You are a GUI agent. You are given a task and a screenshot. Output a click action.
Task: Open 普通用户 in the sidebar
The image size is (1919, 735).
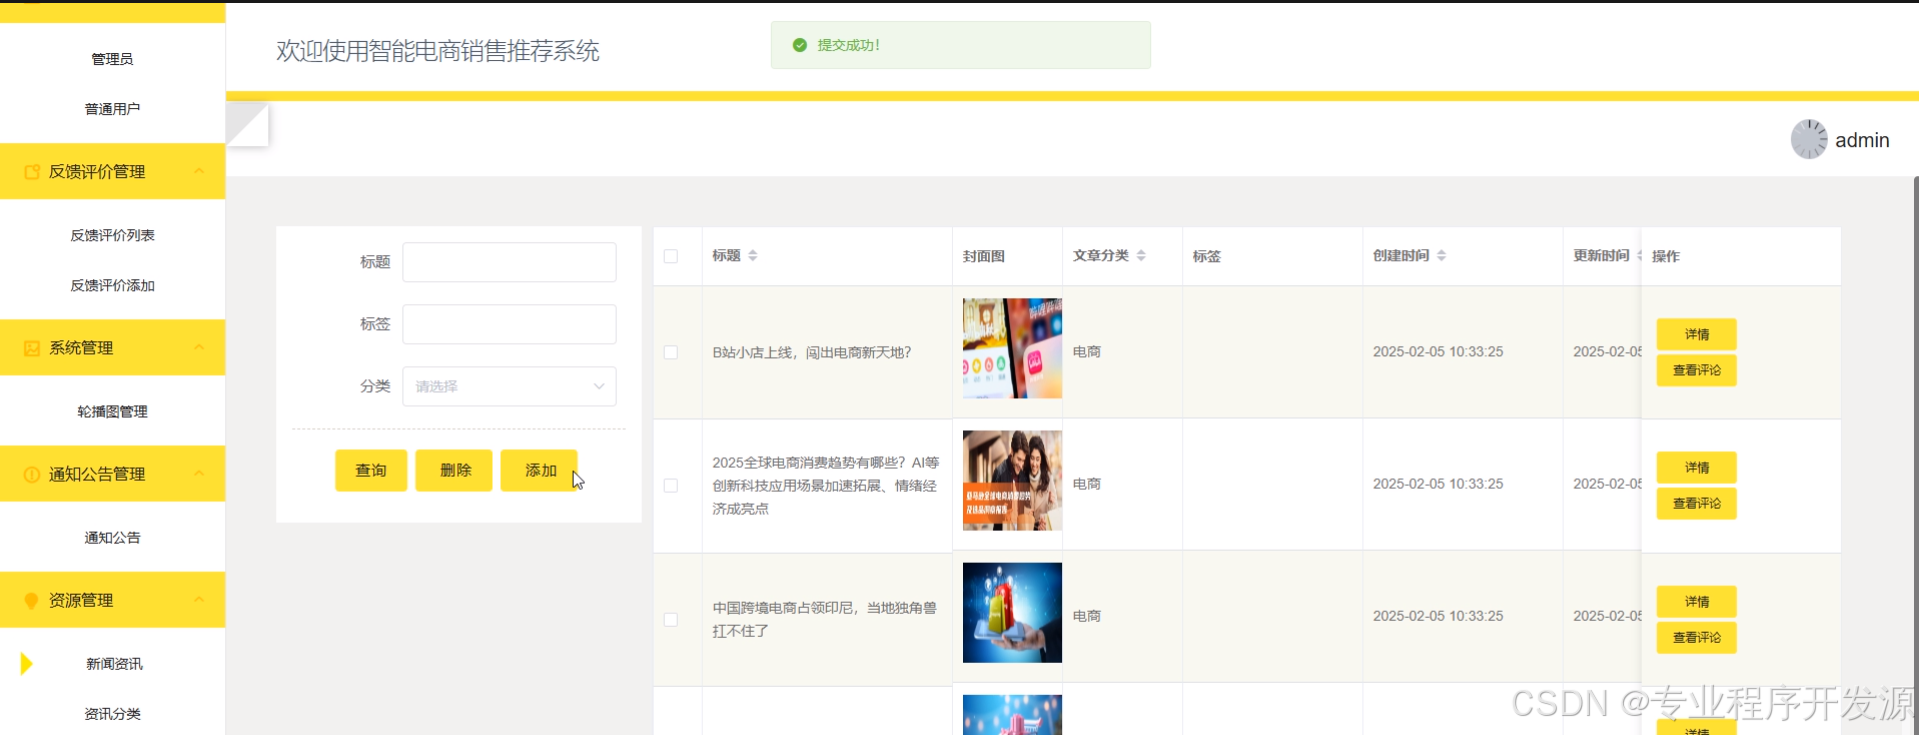(x=112, y=109)
